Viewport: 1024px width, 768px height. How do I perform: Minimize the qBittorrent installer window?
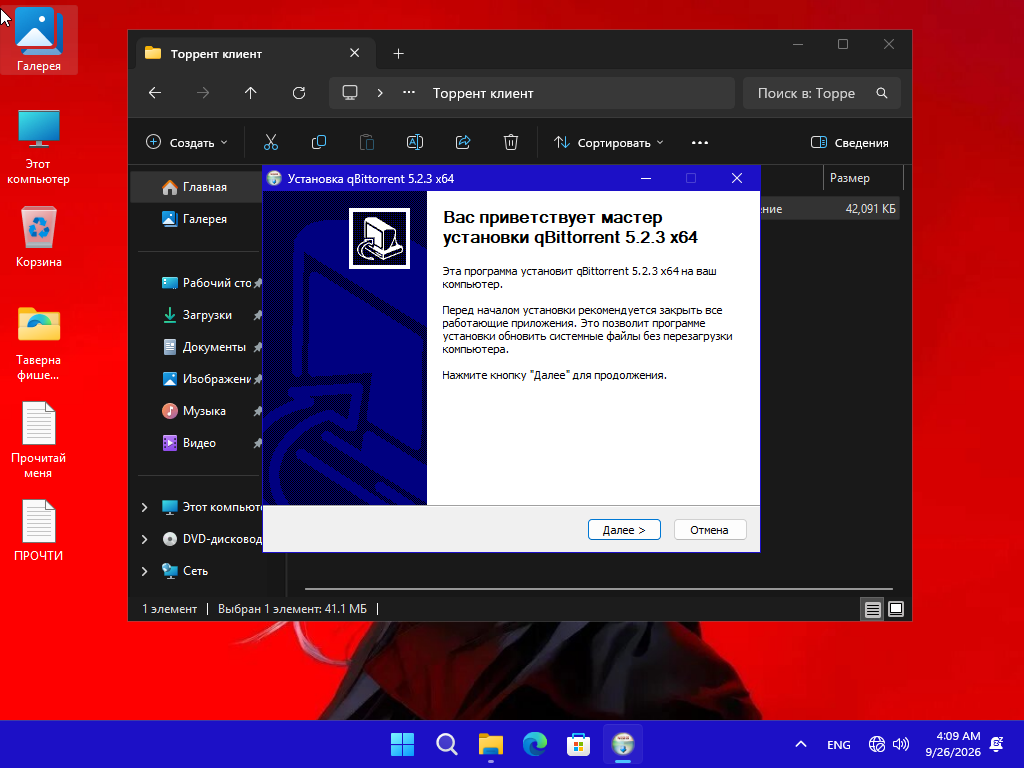[x=646, y=178]
